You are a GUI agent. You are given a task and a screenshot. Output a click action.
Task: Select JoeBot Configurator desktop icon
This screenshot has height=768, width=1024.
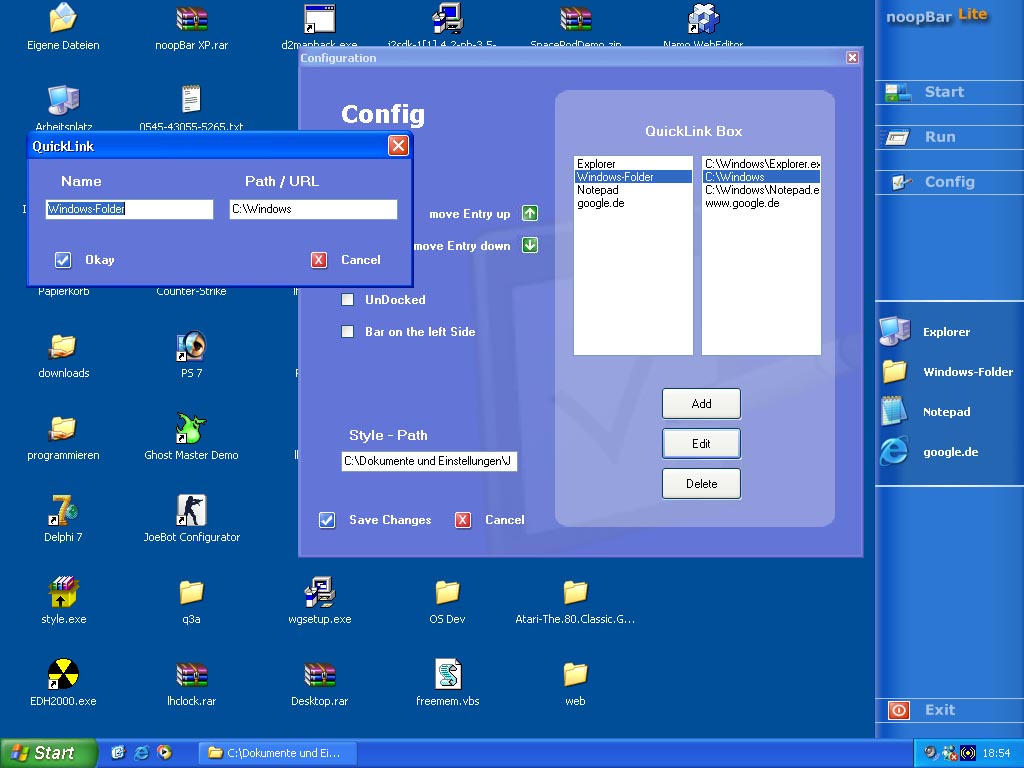pyautogui.click(x=191, y=520)
